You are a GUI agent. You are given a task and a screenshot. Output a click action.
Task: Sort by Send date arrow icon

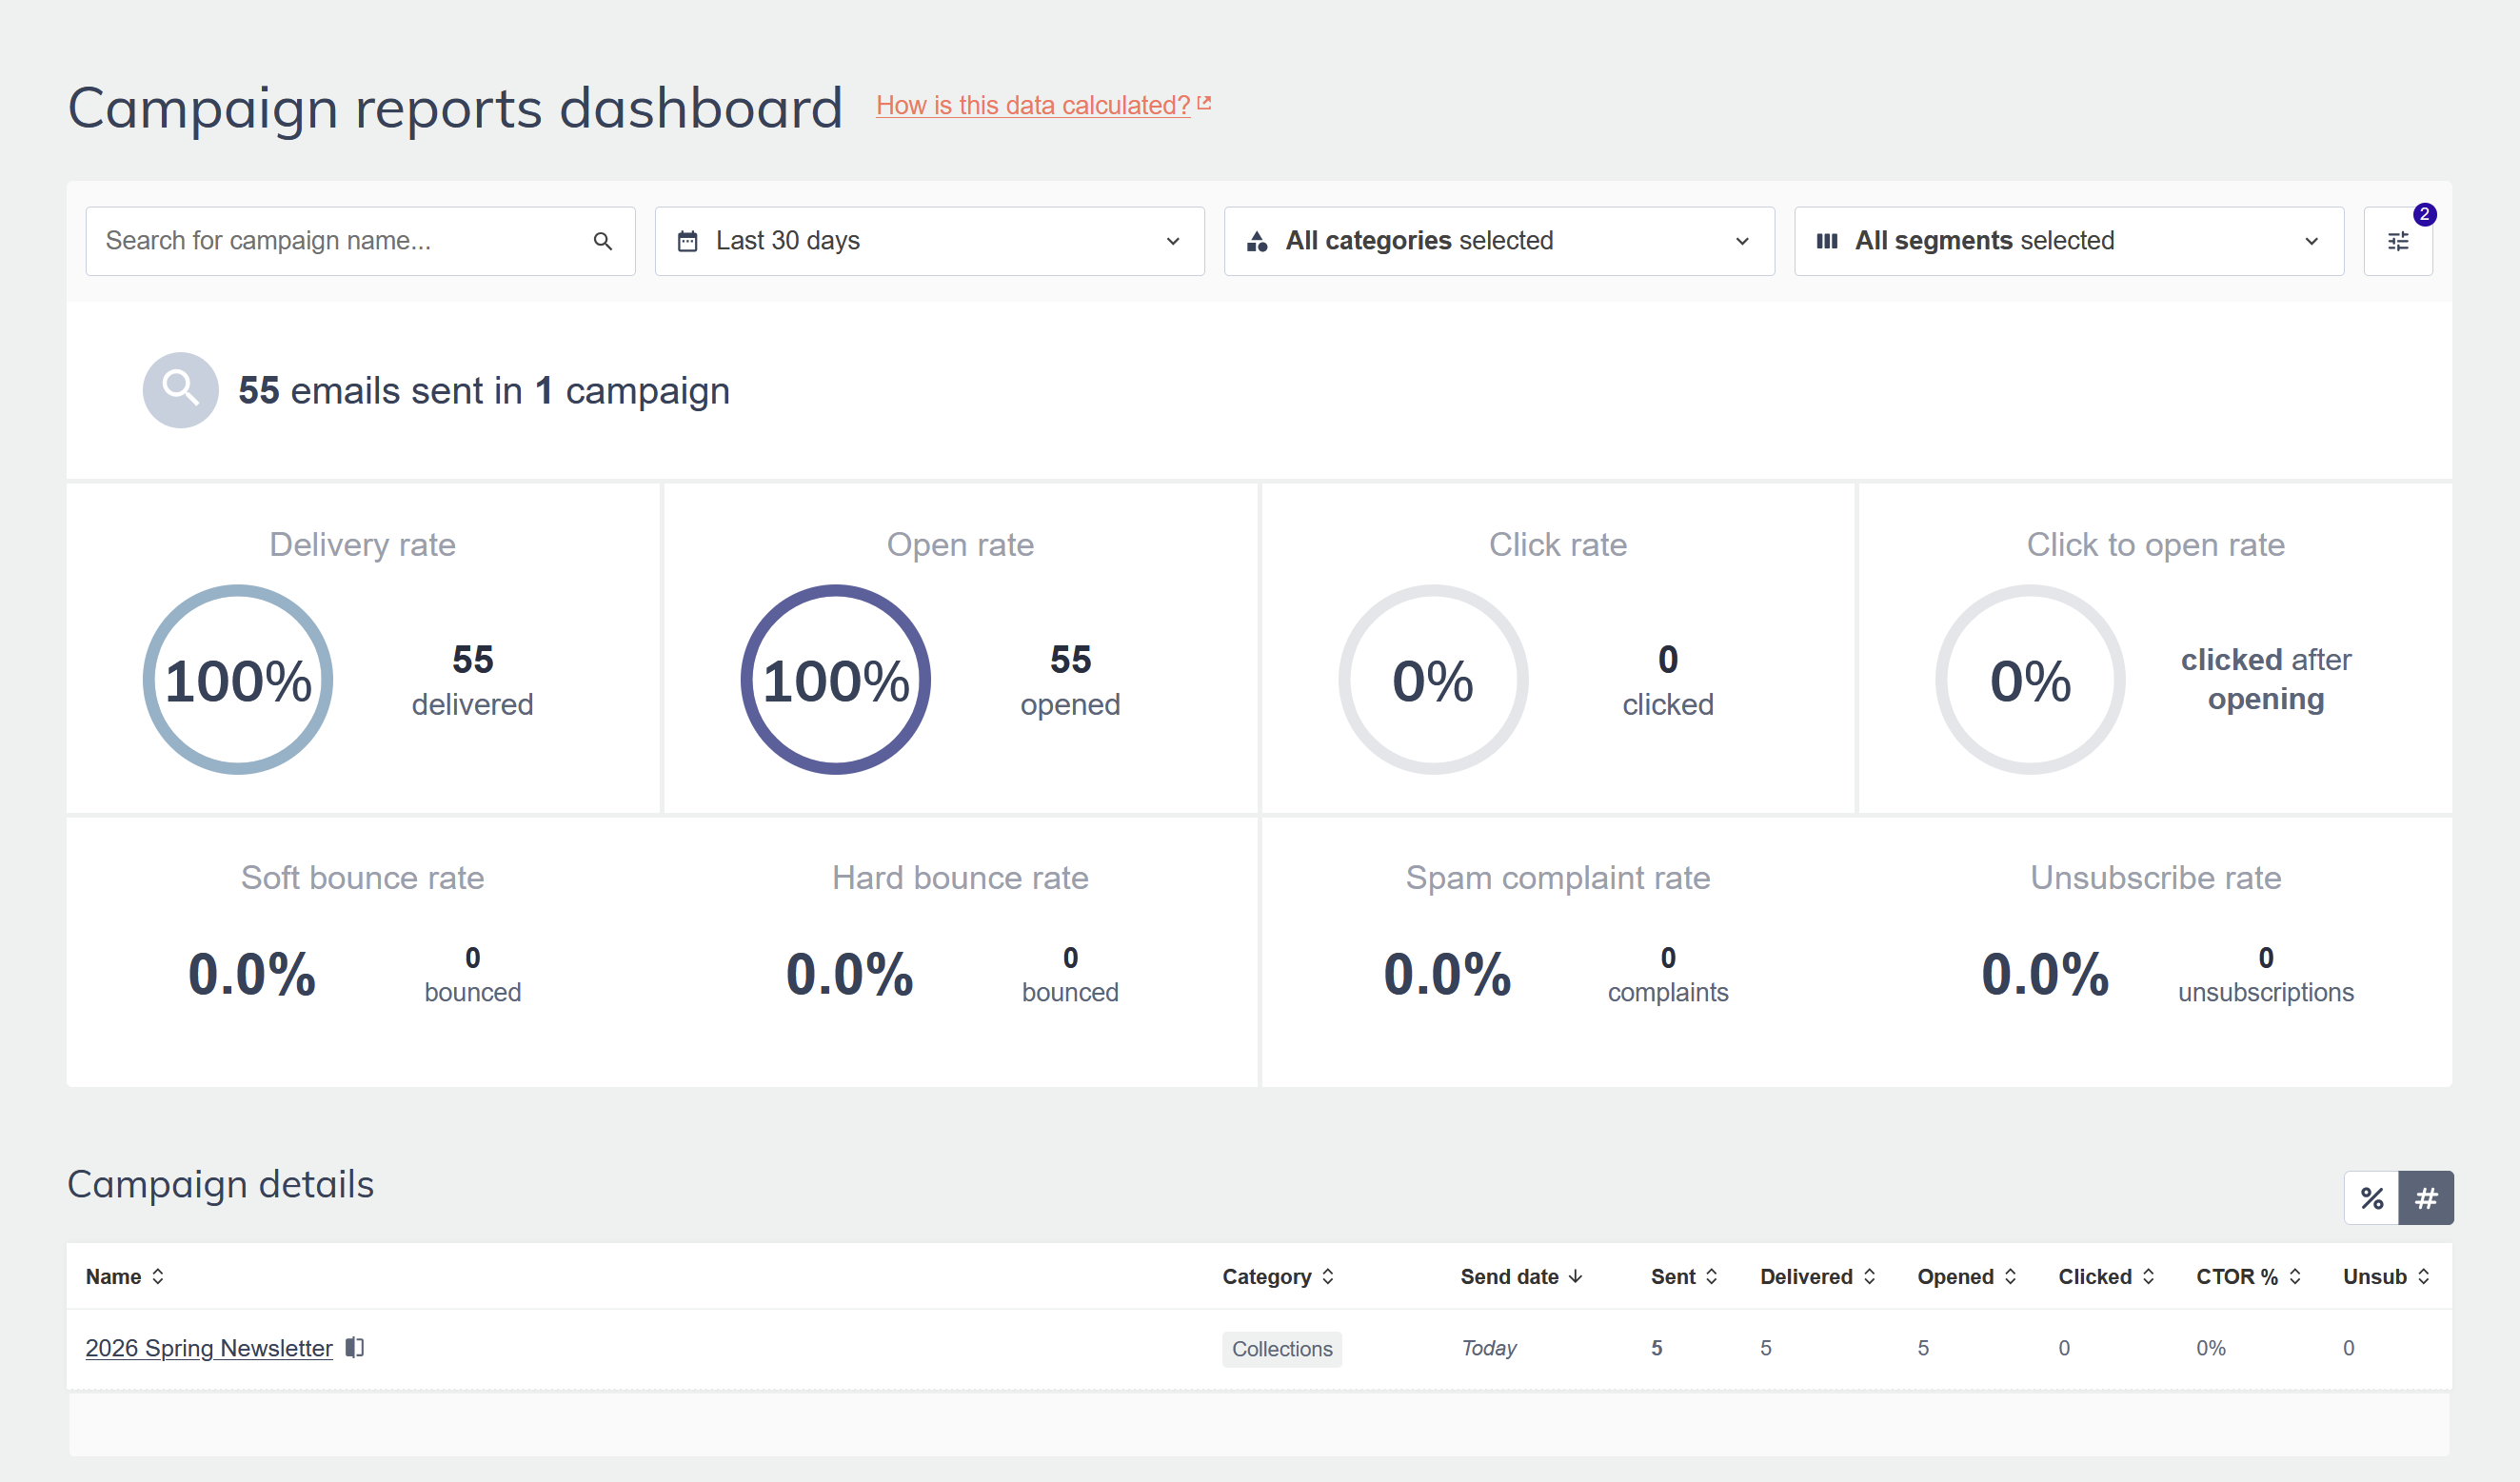[x=1576, y=1276]
